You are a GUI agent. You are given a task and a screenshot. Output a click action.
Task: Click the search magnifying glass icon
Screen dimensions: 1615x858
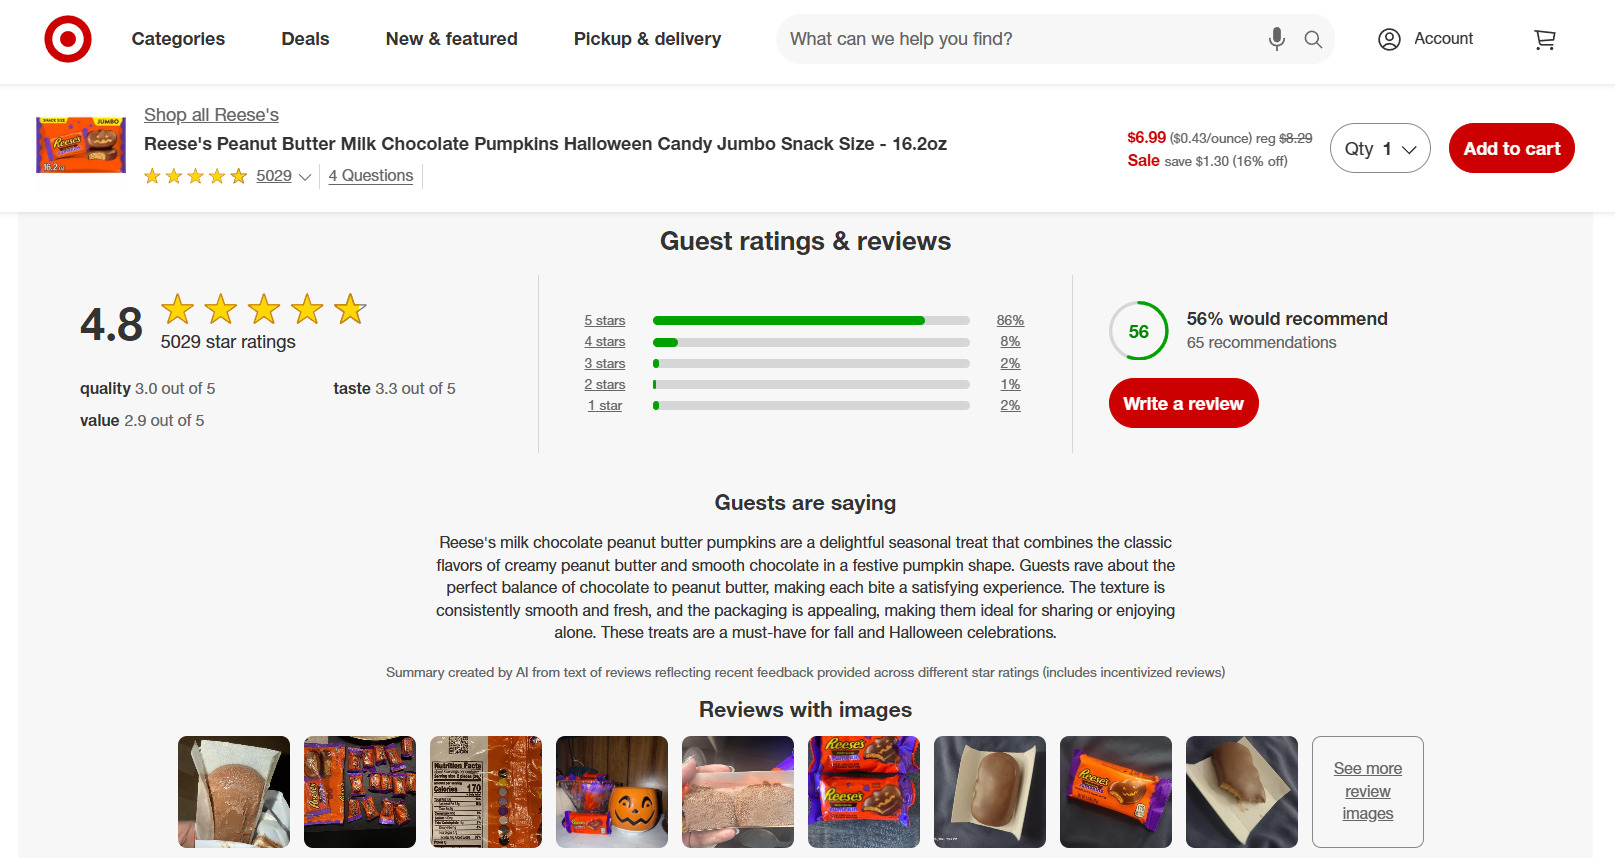[x=1313, y=39]
